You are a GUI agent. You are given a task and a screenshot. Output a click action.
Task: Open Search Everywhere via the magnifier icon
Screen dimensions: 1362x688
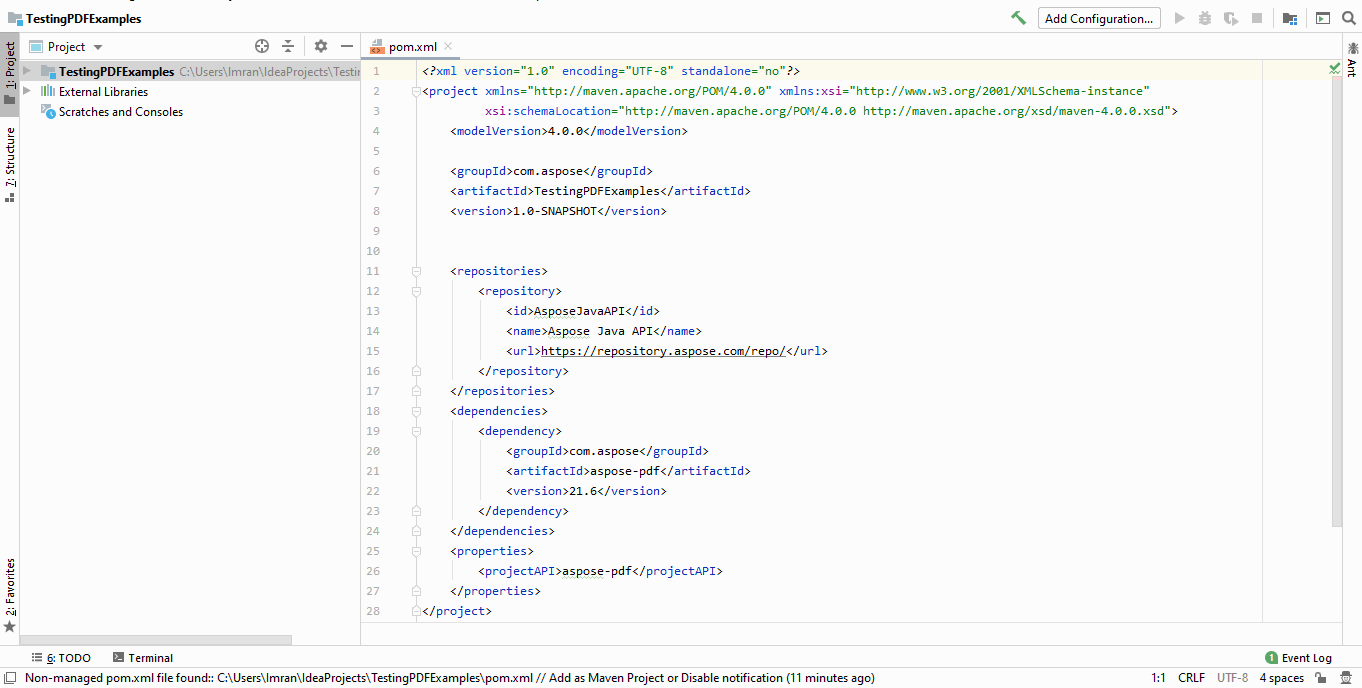(1347, 18)
